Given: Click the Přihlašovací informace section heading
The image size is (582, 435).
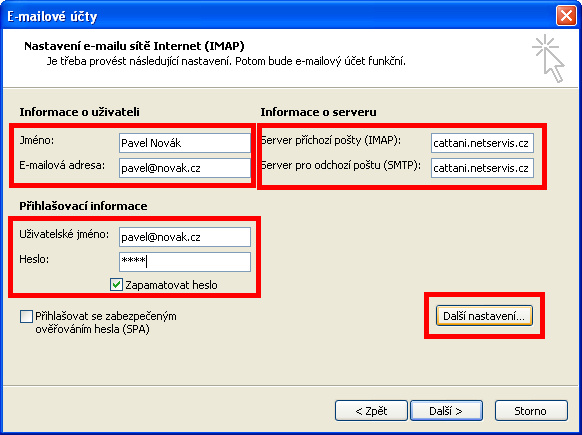Looking at the screenshot, I should [83, 206].
